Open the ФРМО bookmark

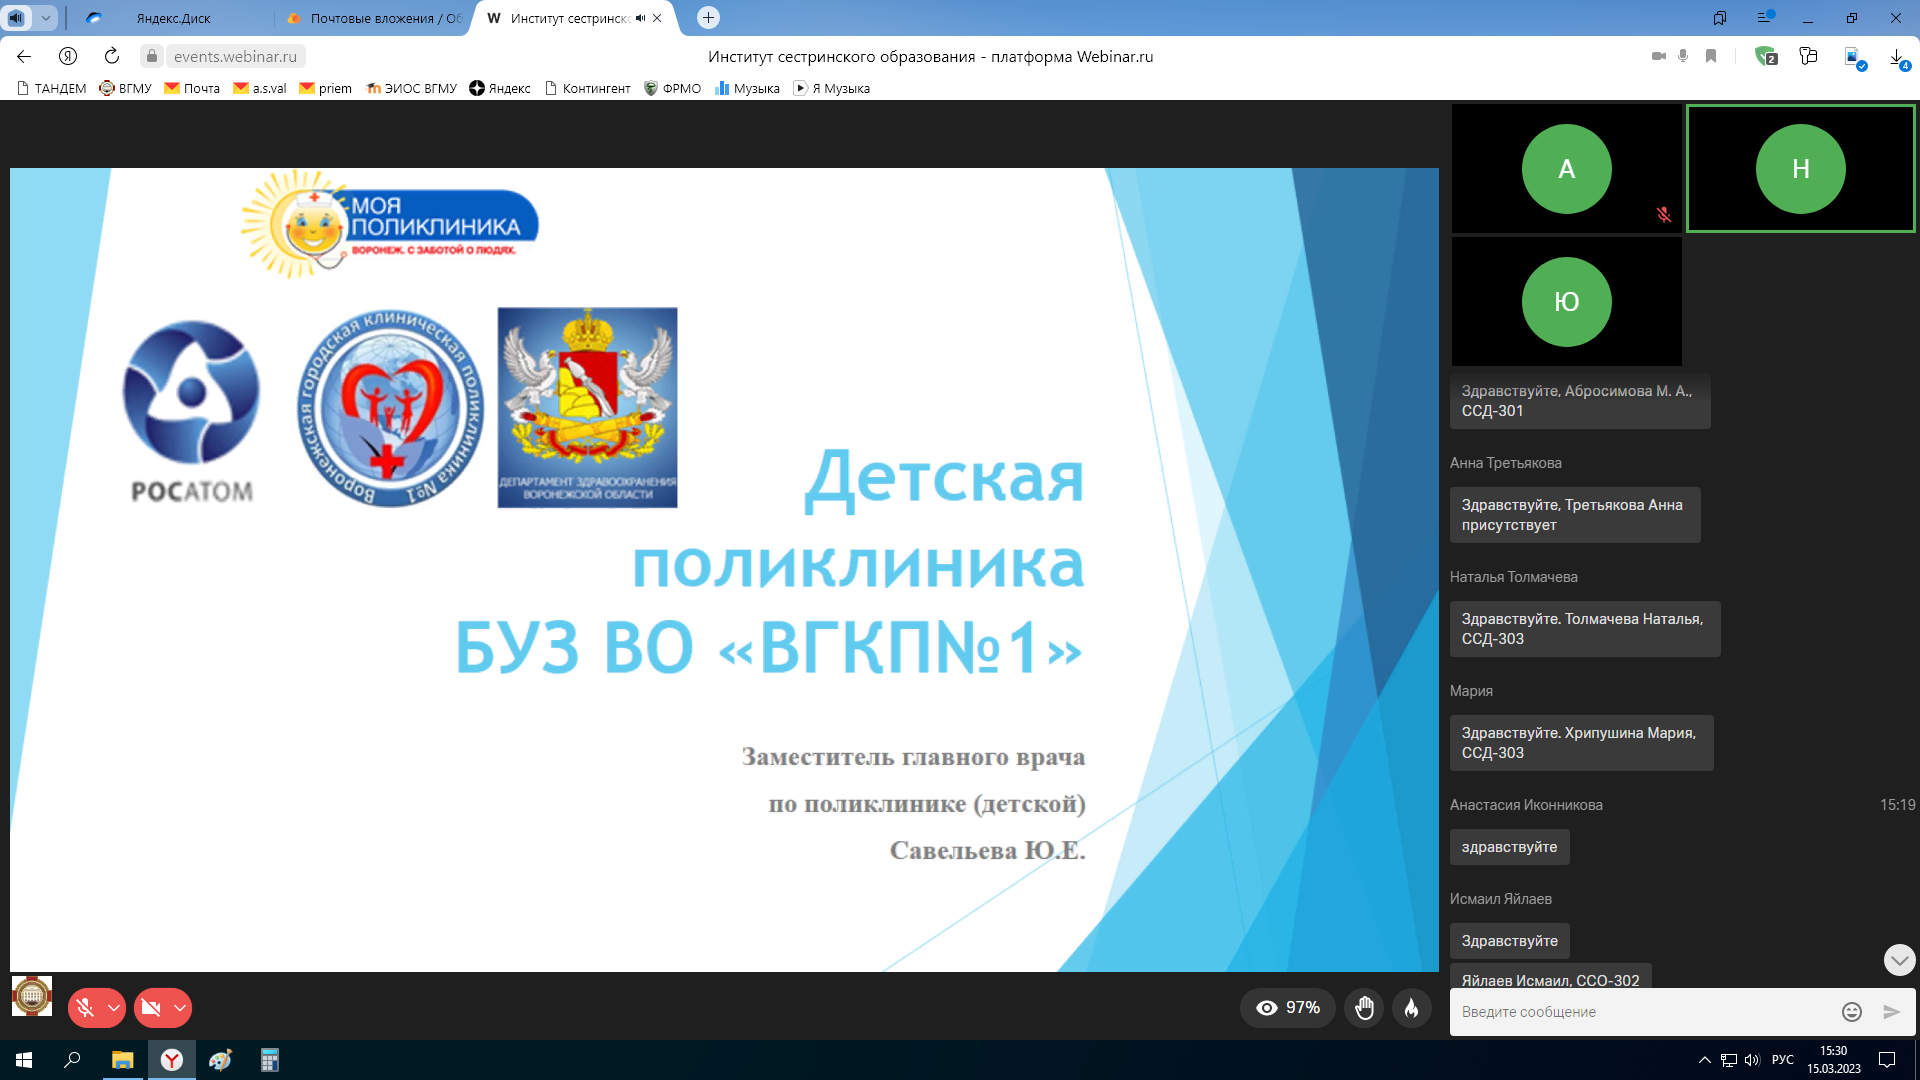[672, 88]
